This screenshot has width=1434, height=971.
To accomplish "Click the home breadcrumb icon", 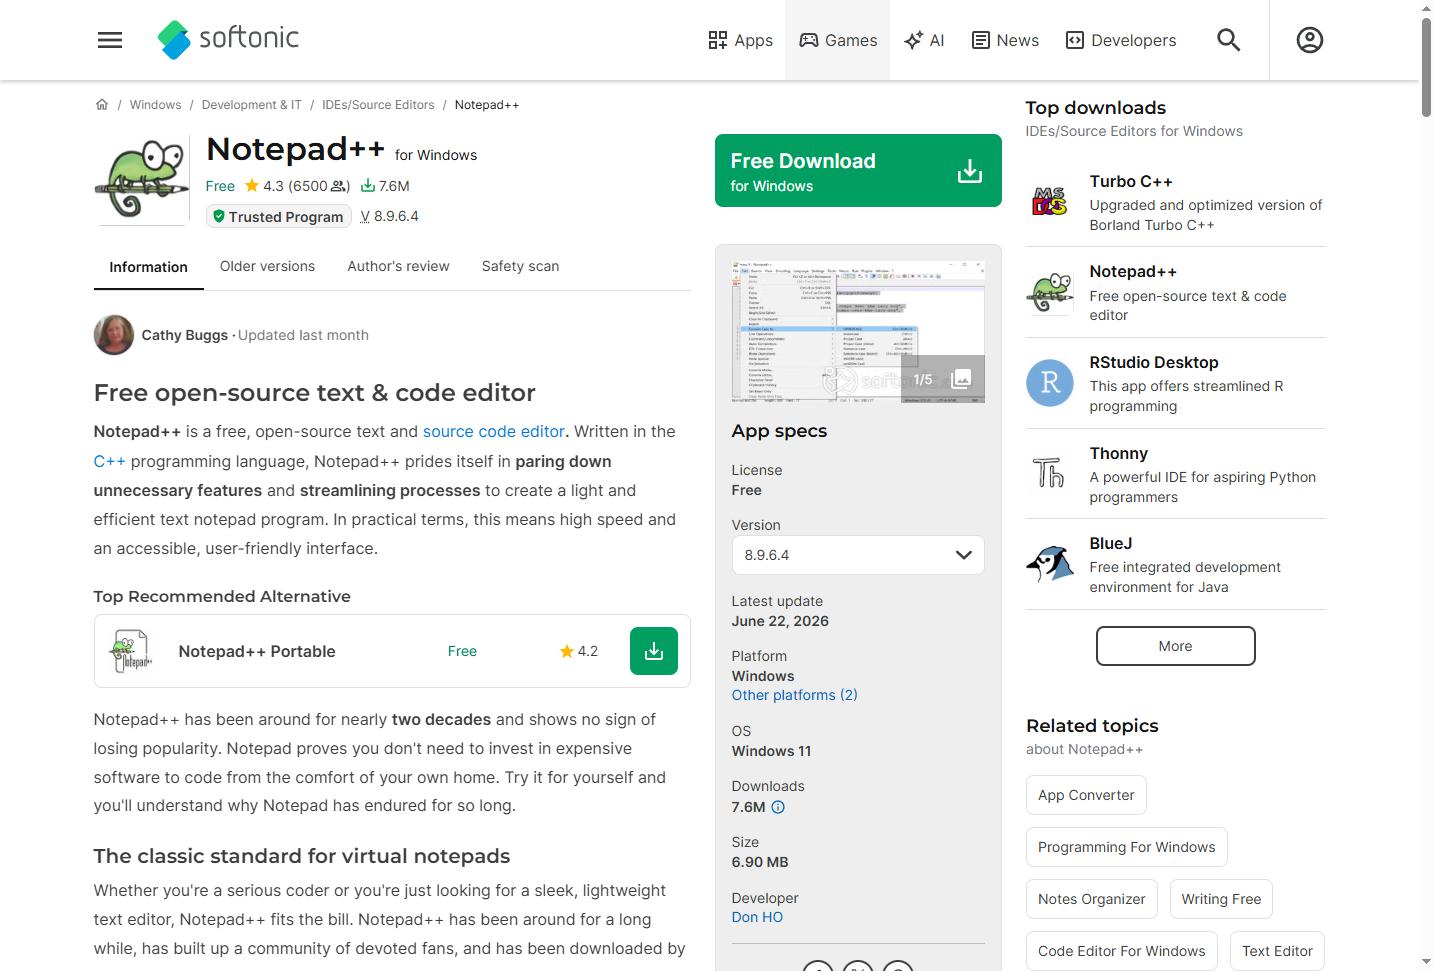I will point(102,104).
